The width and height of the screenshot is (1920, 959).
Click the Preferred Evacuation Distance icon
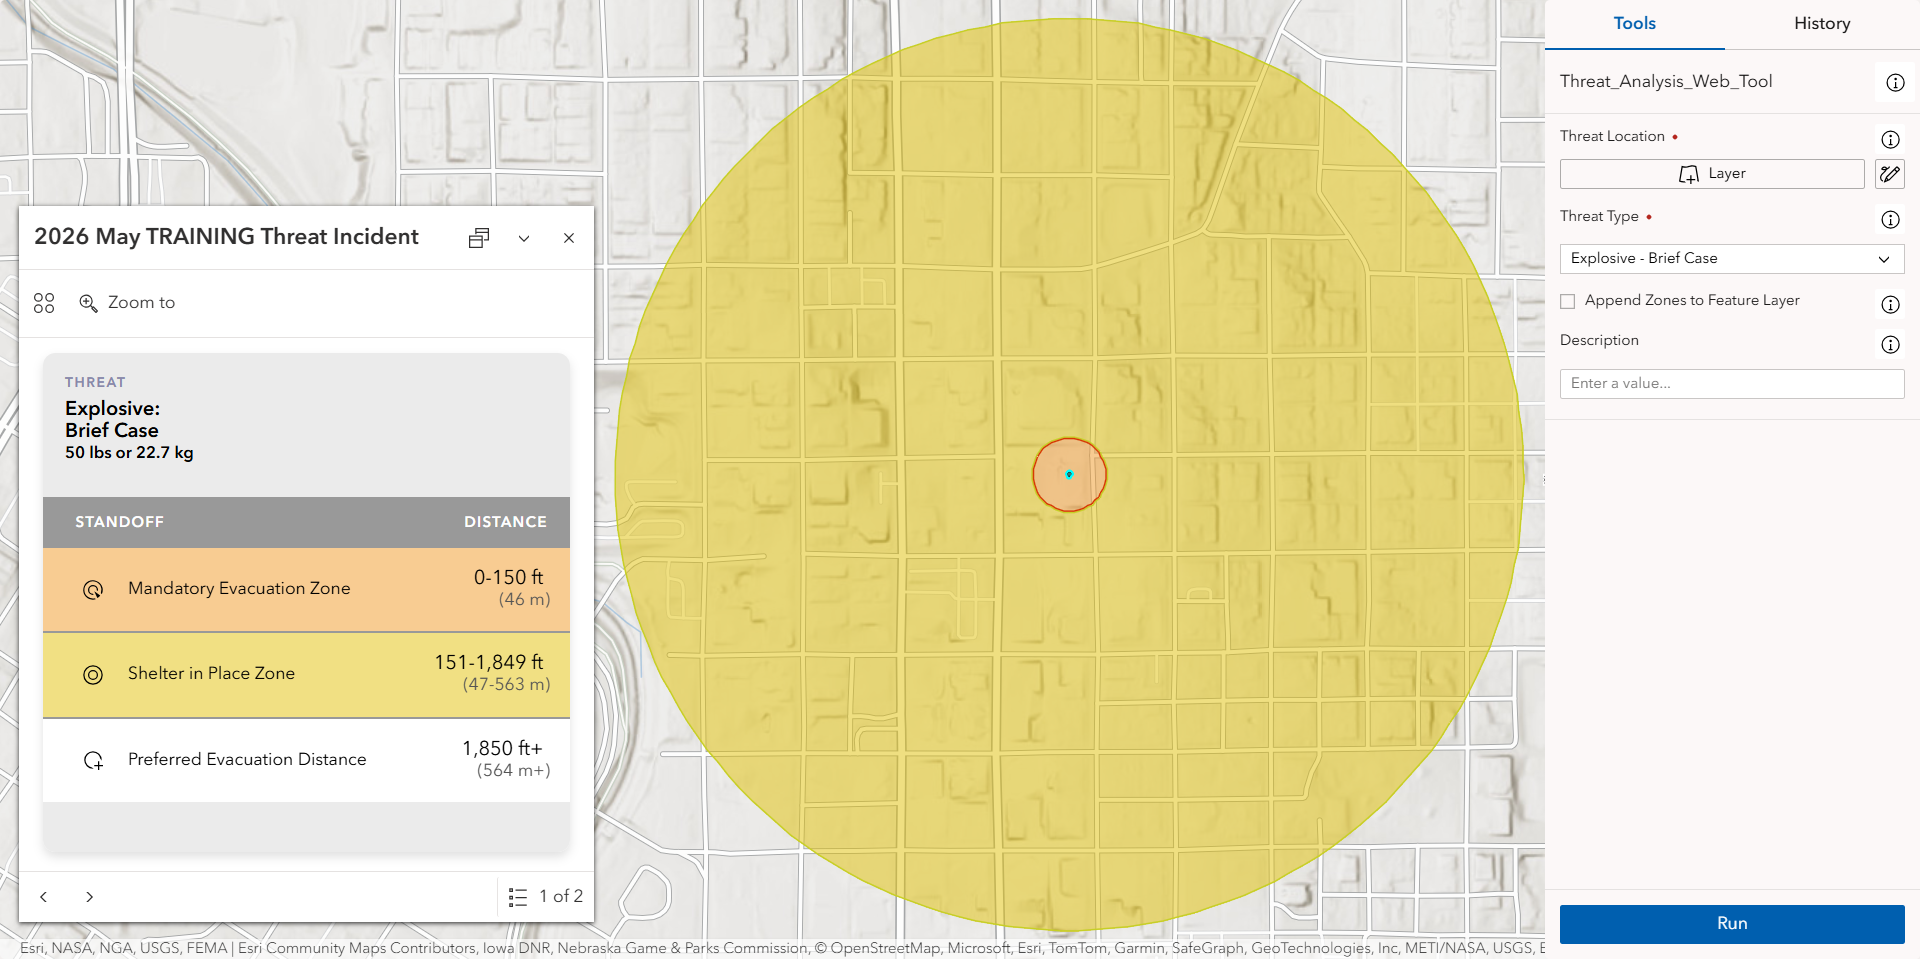[93, 761]
